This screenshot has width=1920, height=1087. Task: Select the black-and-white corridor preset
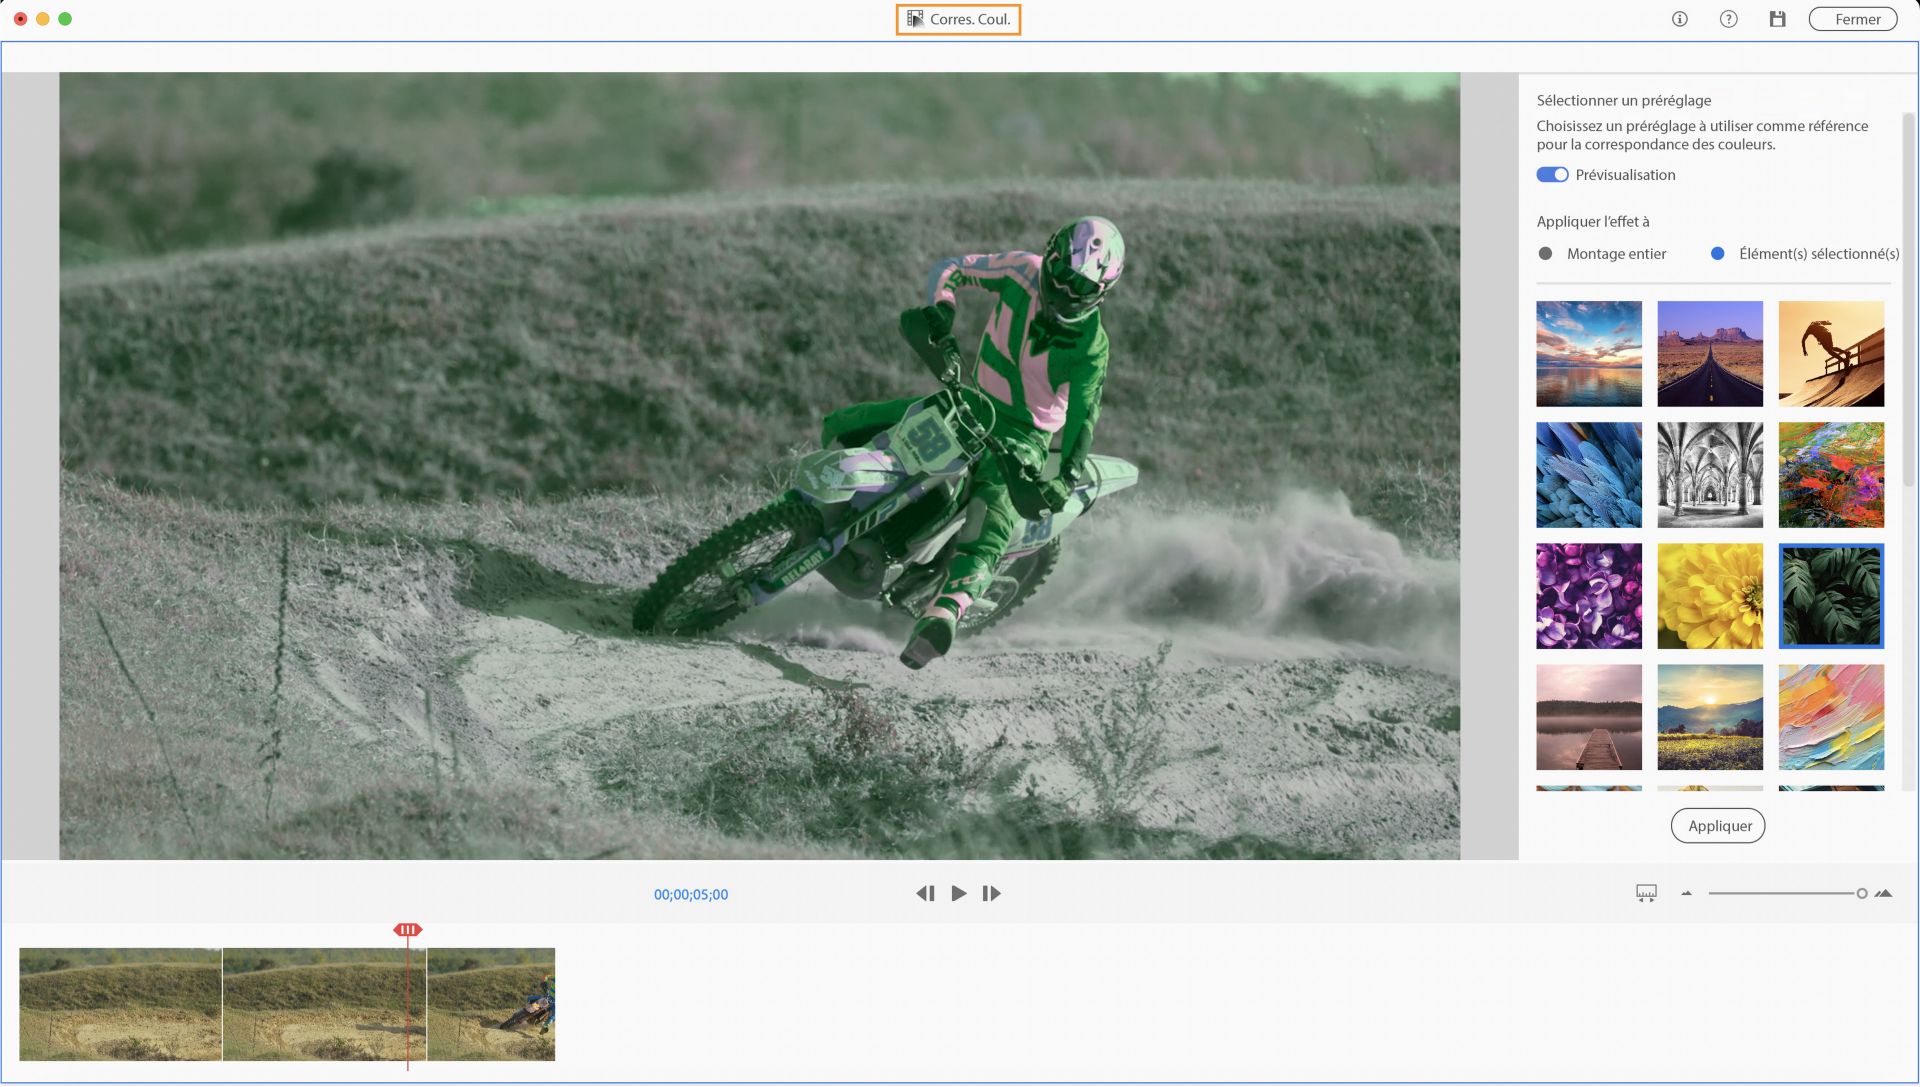coord(1710,475)
